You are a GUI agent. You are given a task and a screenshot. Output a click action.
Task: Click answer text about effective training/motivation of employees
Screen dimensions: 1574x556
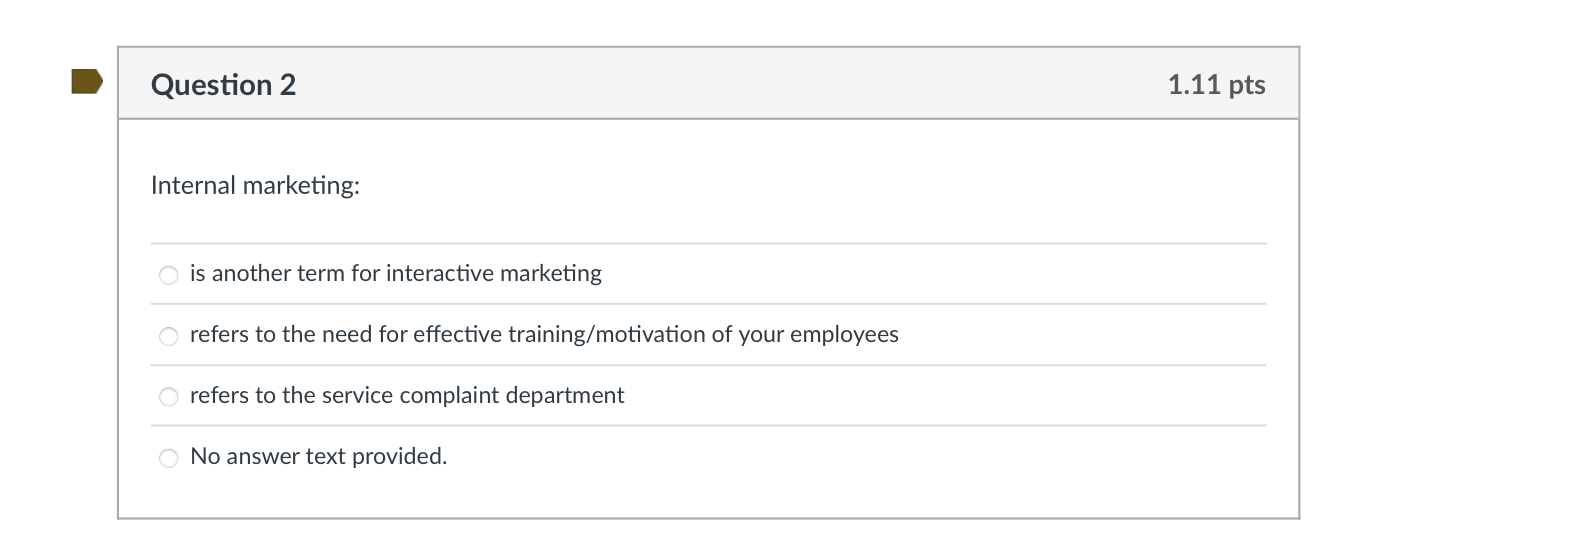click(543, 334)
